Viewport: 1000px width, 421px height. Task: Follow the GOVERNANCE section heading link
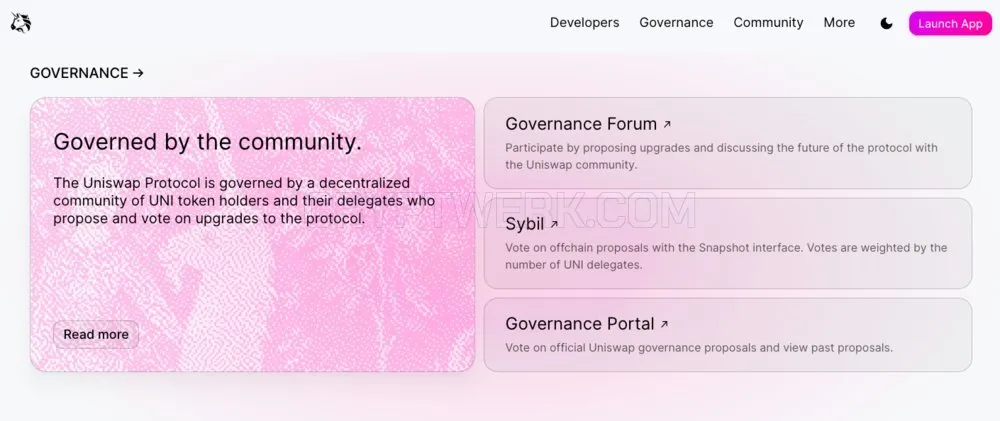[87, 73]
